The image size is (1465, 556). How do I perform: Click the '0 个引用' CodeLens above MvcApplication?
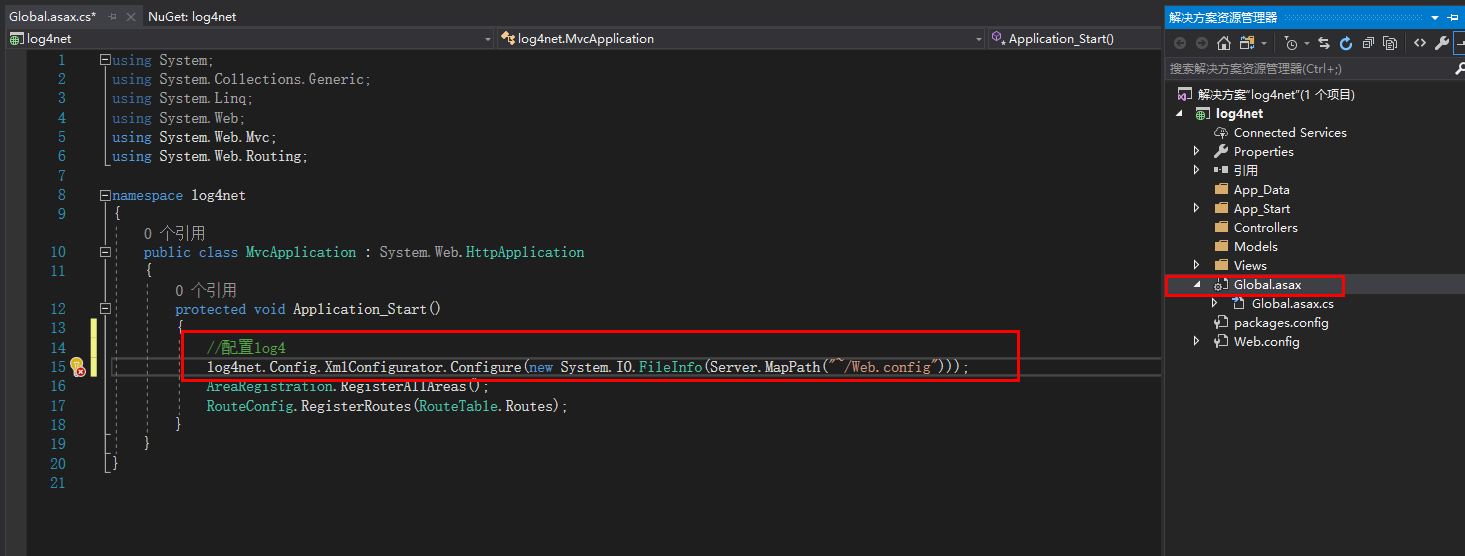pyautogui.click(x=174, y=233)
